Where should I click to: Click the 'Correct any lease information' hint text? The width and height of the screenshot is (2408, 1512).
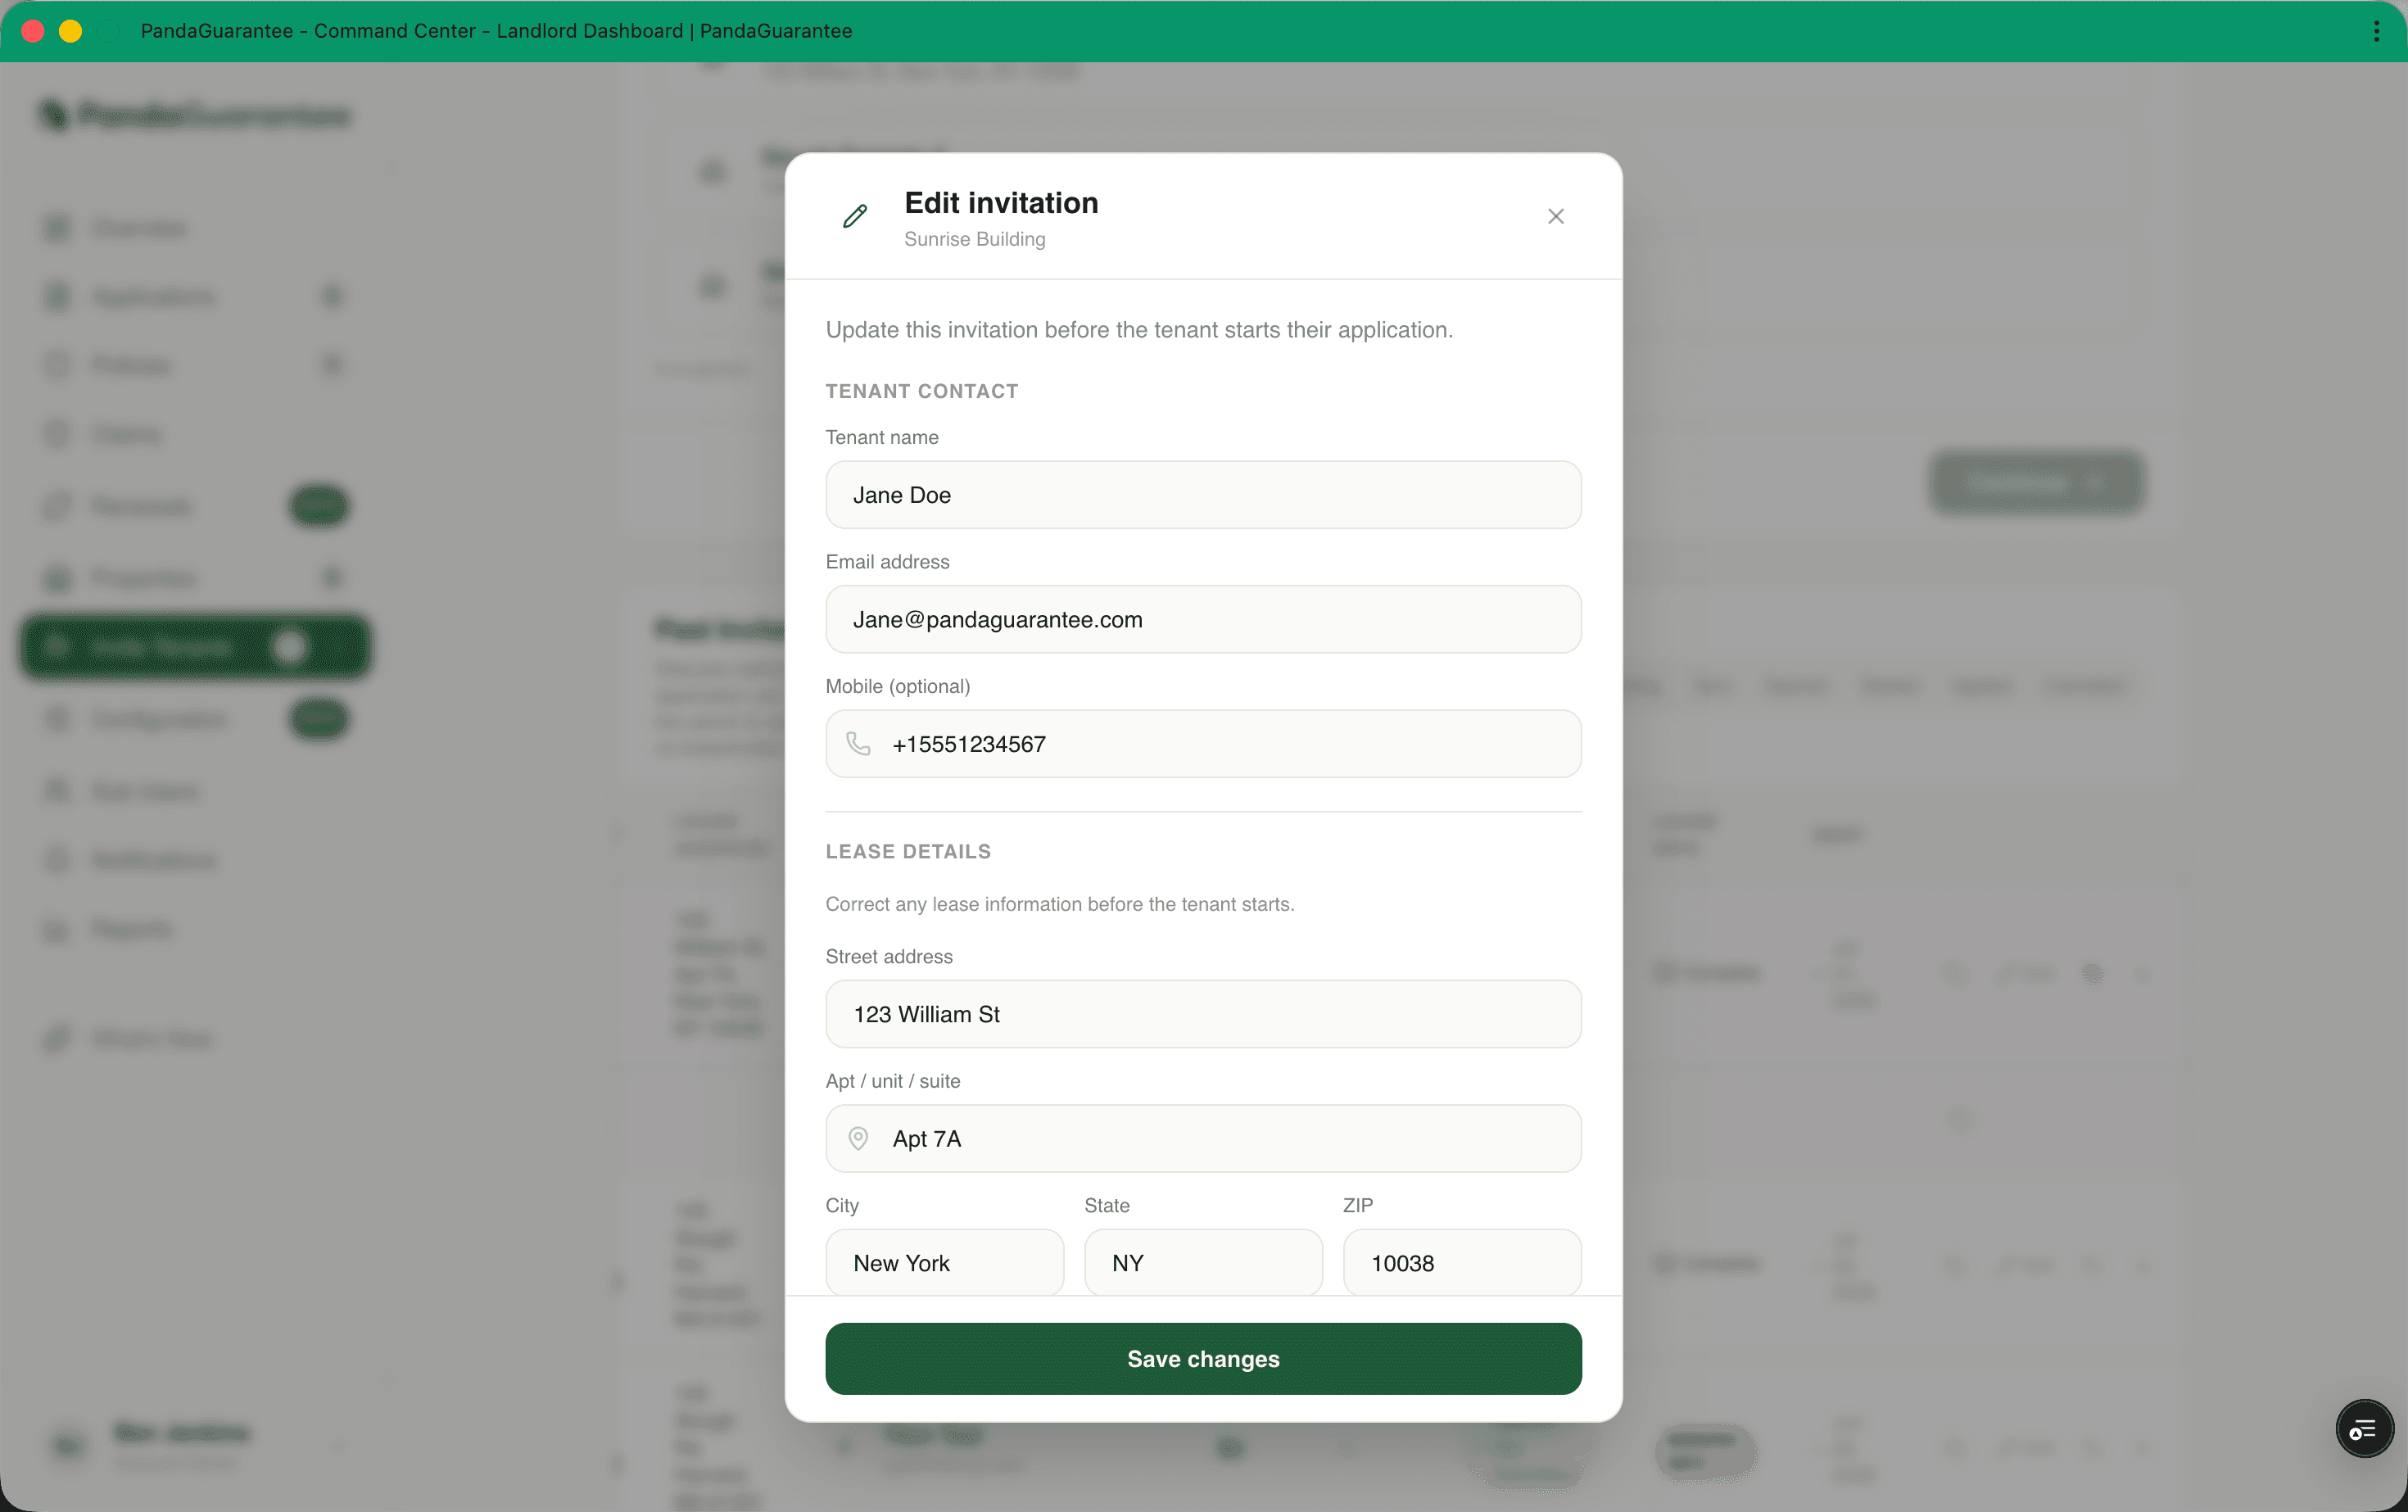(1060, 904)
